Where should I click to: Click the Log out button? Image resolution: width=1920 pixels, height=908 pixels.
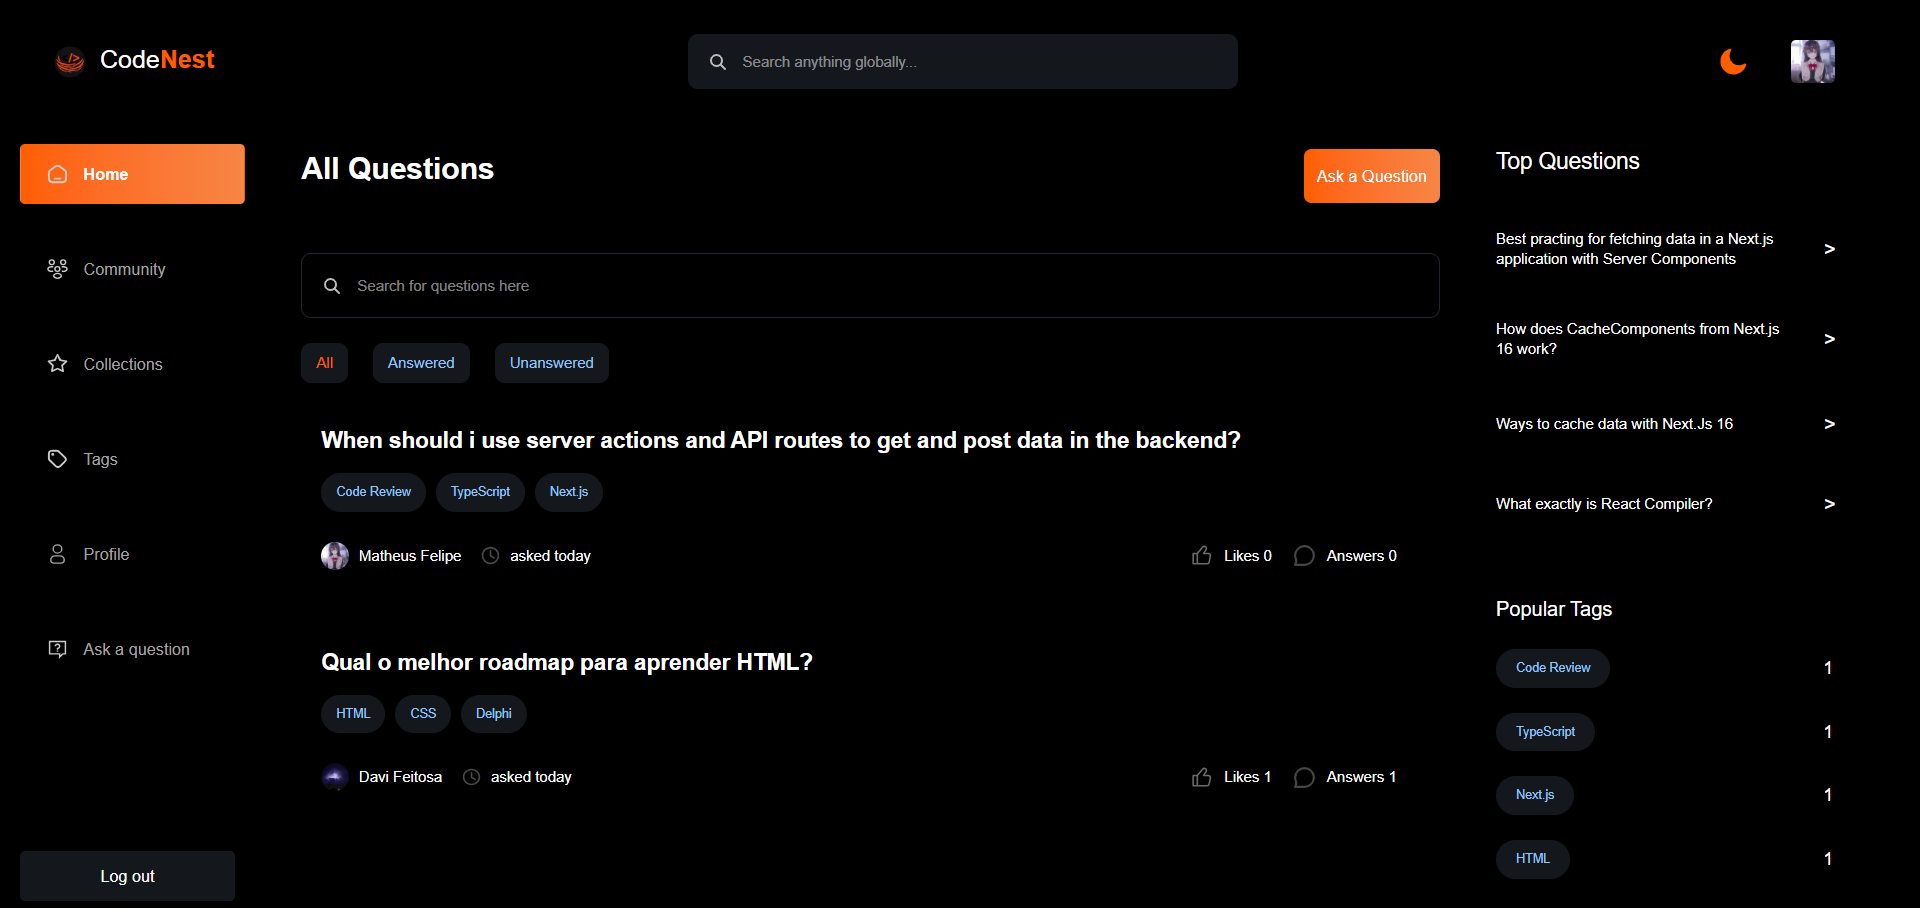coord(127,876)
